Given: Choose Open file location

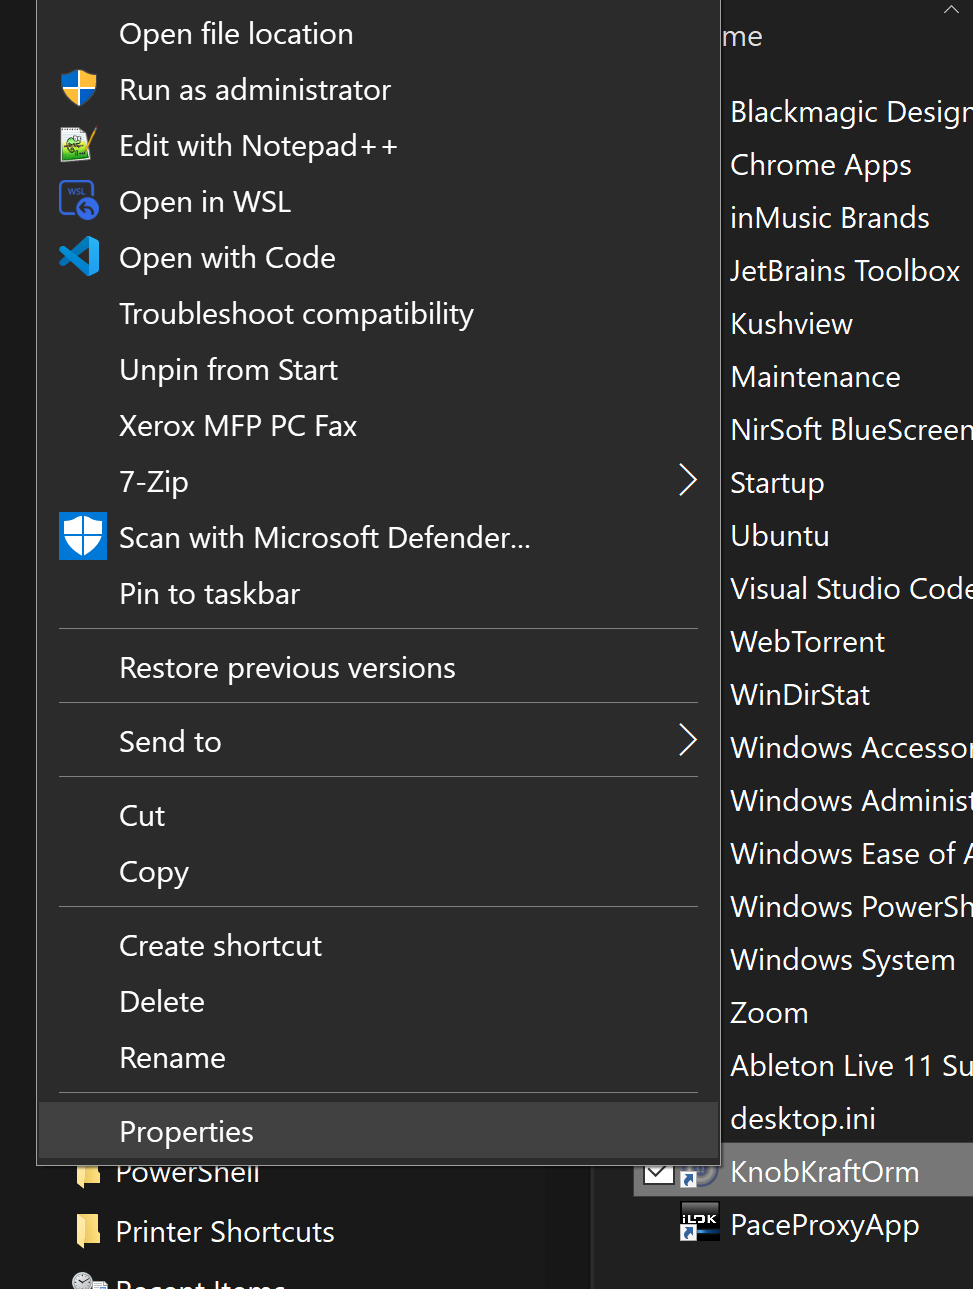Looking at the screenshot, I should pos(236,34).
